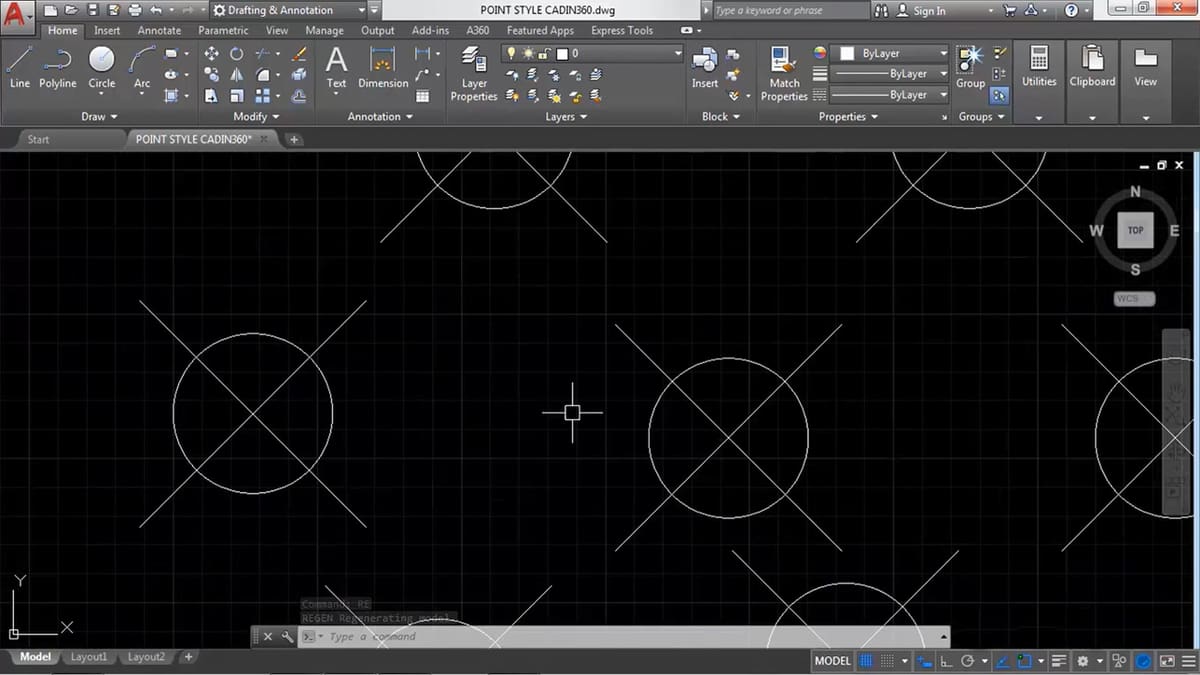This screenshot has height=675, width=1200.
Task: Select the Rotate tool in Modify panel
Action: pos(236,54)
